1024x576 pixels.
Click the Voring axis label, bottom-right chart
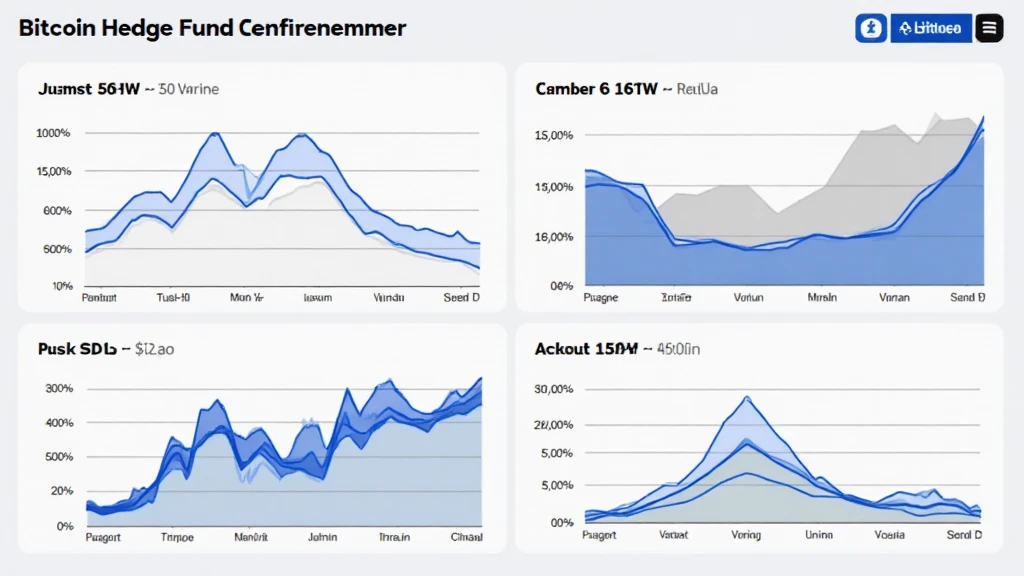tap(747, 535)
